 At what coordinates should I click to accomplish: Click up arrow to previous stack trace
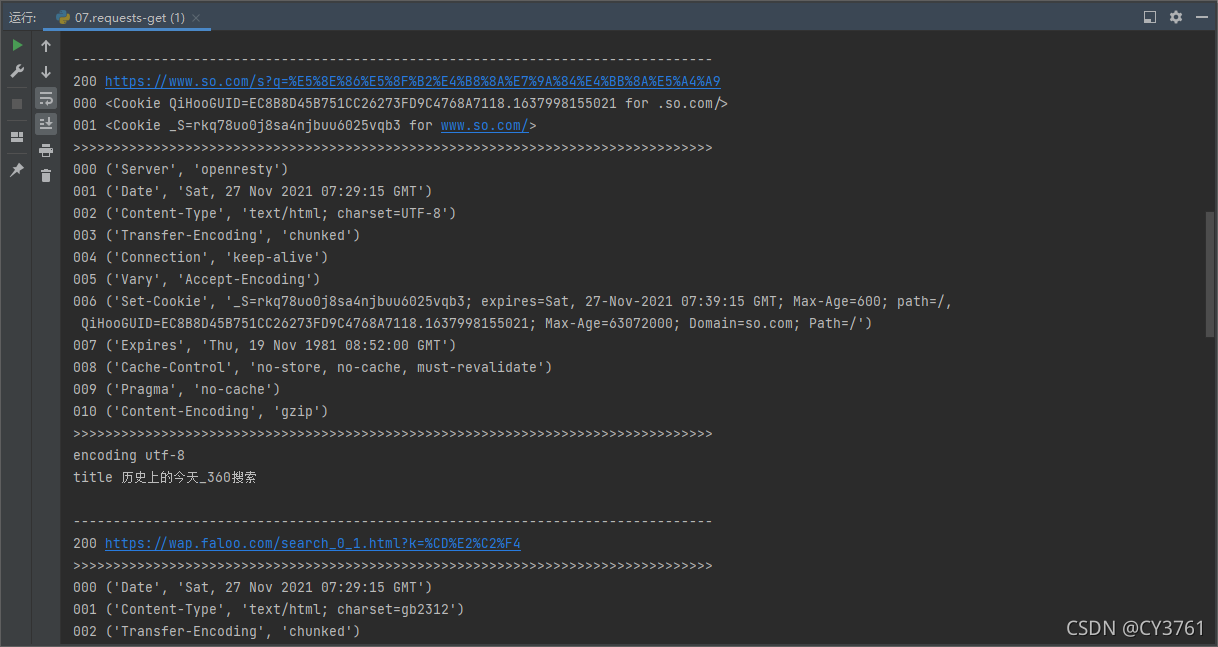46,46
